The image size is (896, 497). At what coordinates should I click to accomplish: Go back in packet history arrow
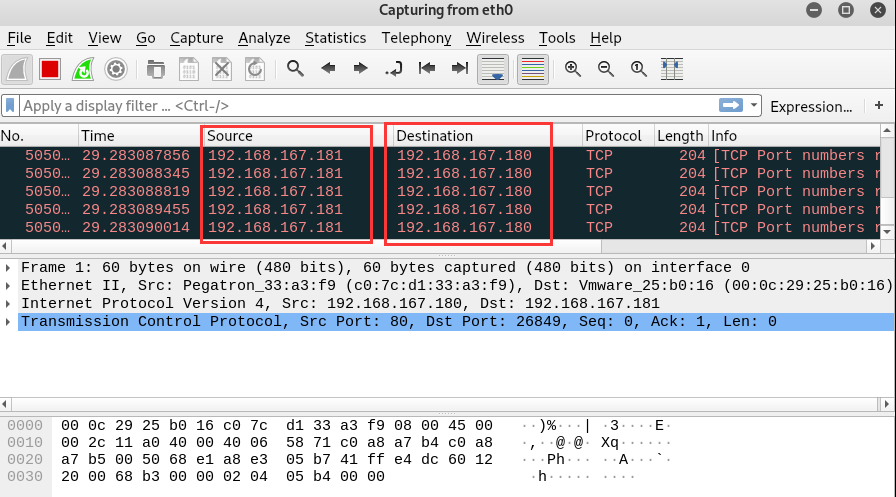point(328,69)
